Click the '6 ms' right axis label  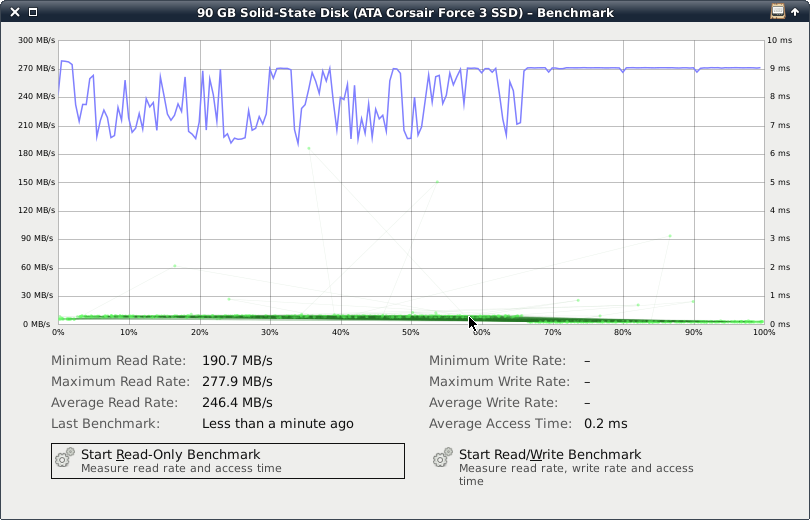[x=779, y=153]
